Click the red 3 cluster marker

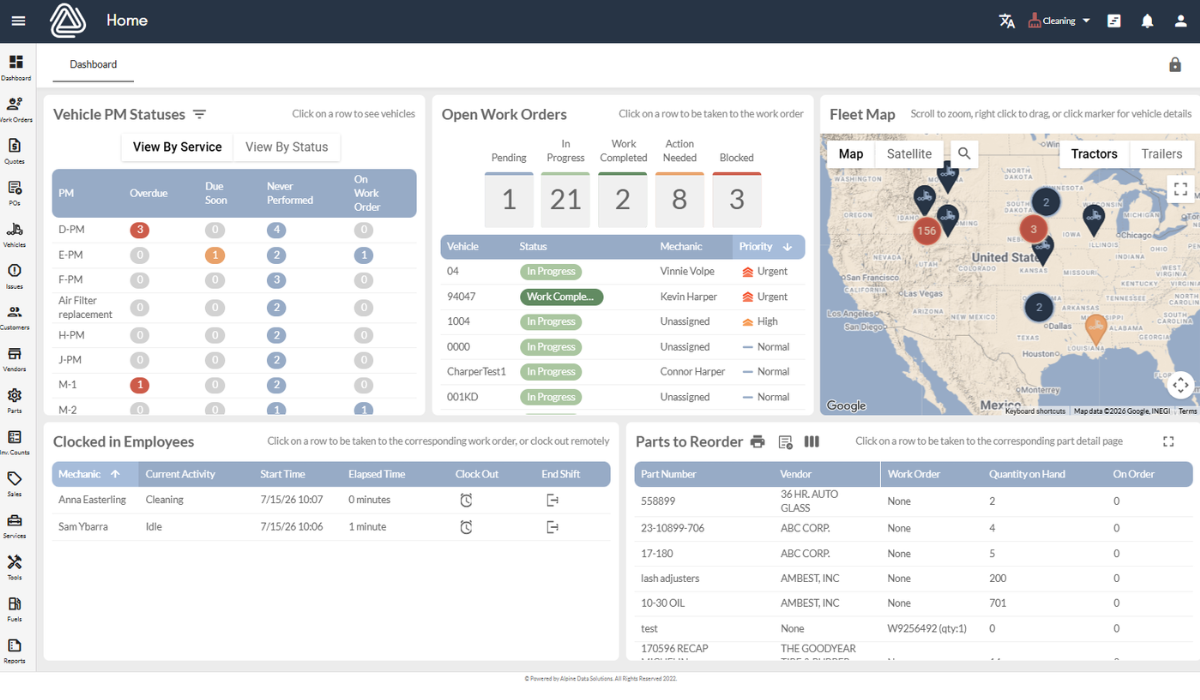1034,229
